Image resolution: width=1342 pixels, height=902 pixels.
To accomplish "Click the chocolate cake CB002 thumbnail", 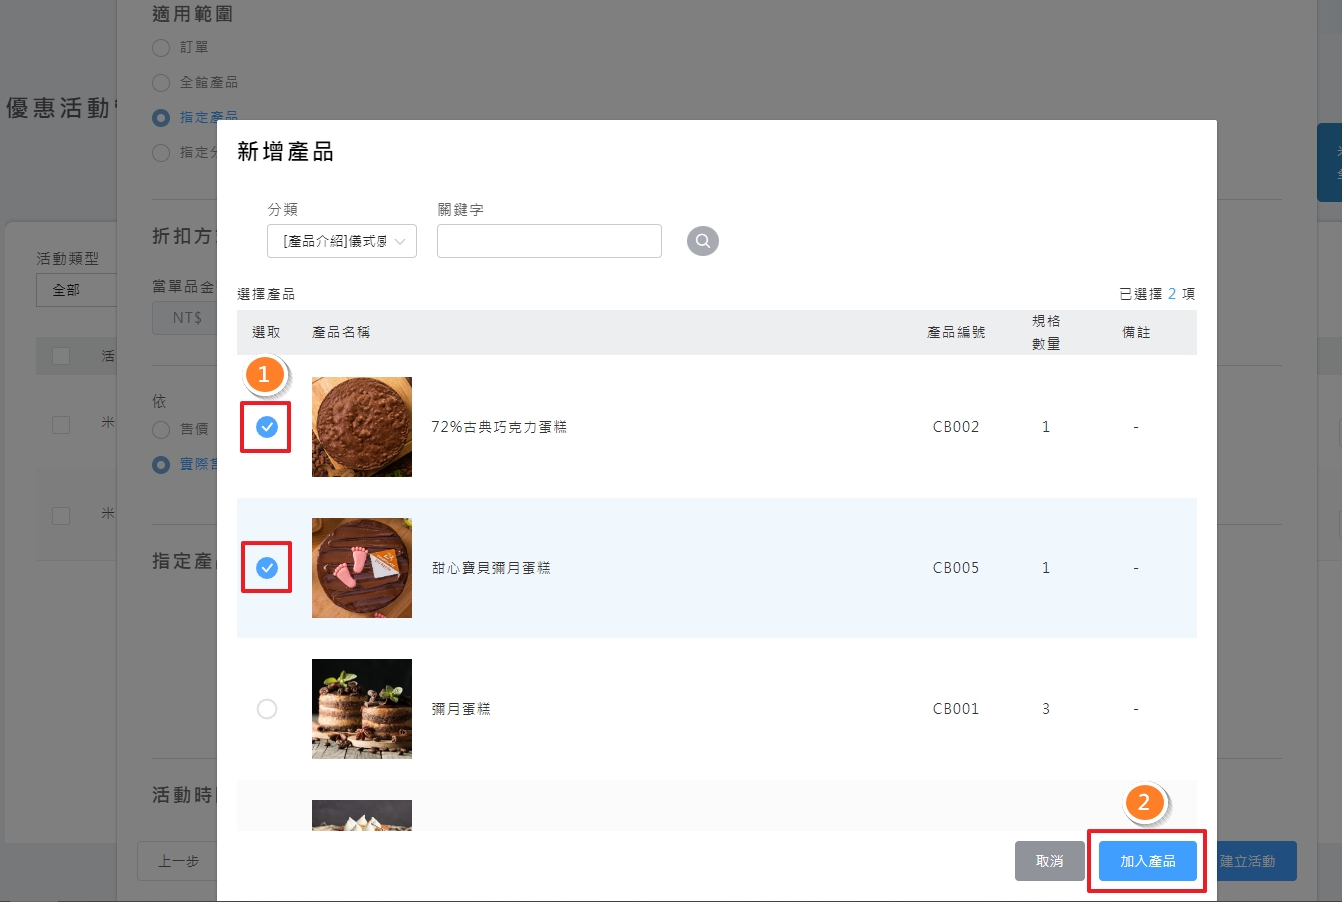I will 361,426.
